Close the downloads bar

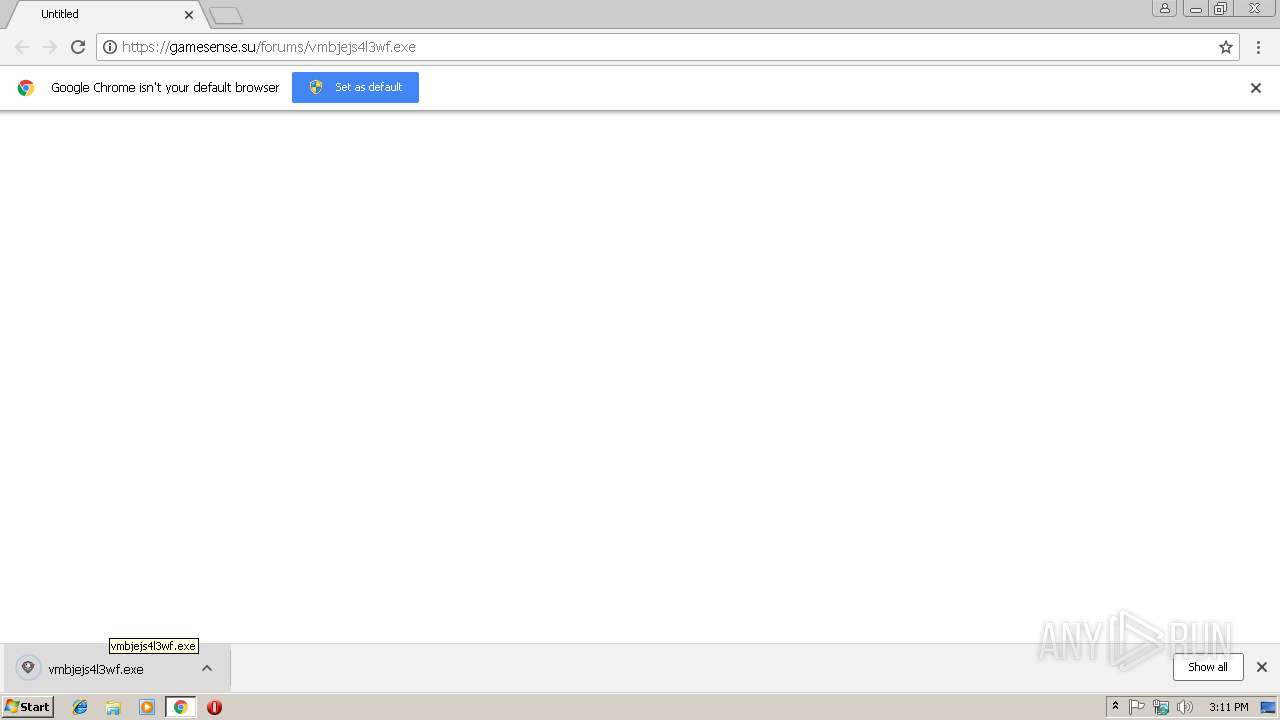point(1262,667)
